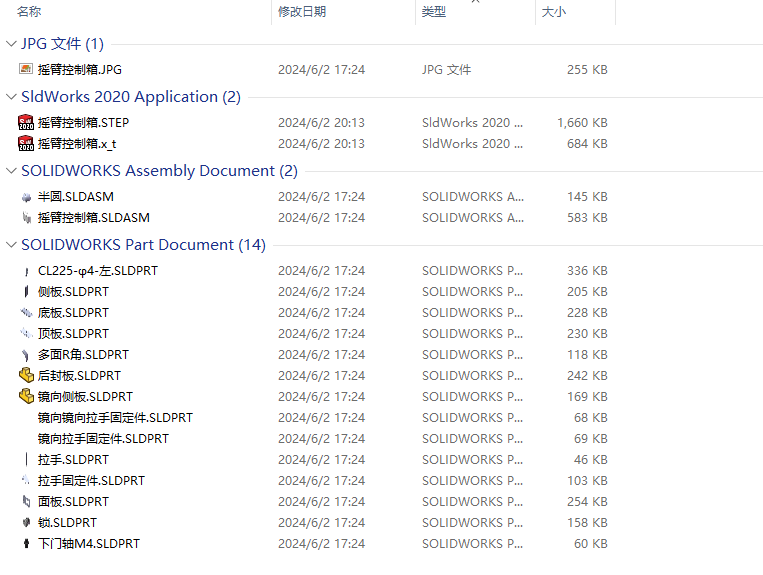The width and height of the screenshot is (763, 575).
Task: Click the 684 KB size value
Action: point(587,144)
